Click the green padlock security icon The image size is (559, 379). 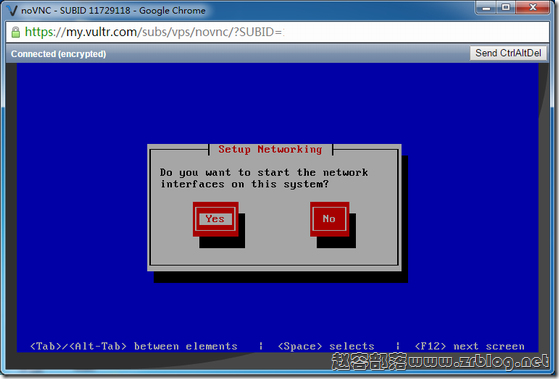[x=16, y=32]
